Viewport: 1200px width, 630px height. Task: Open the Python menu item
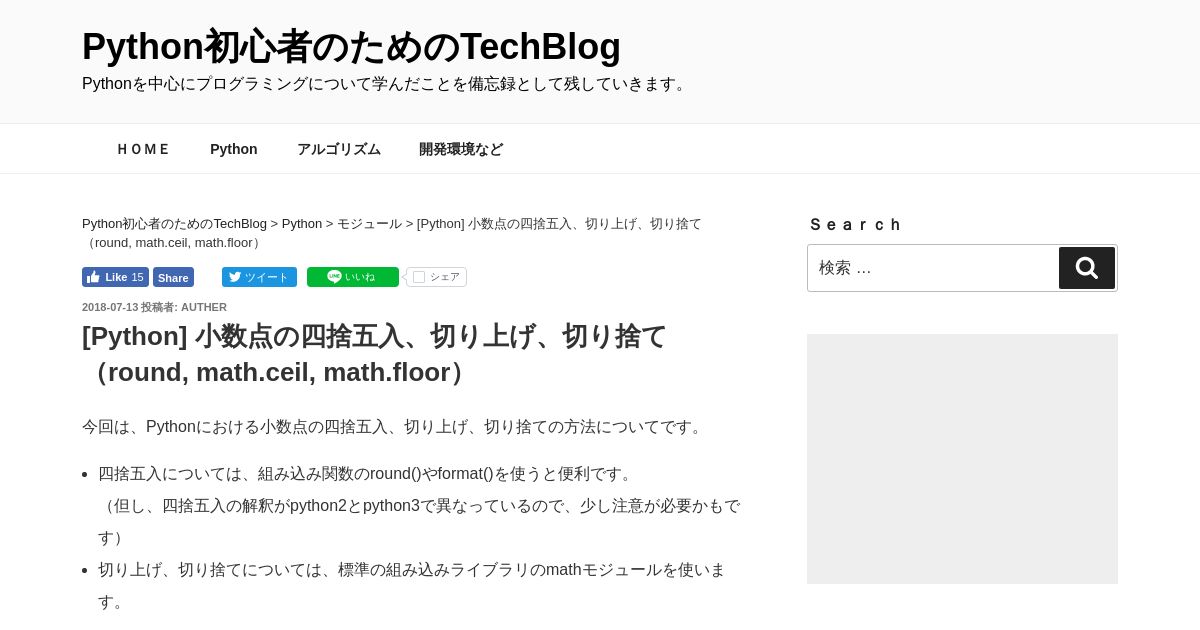click(x=234, y=149)
